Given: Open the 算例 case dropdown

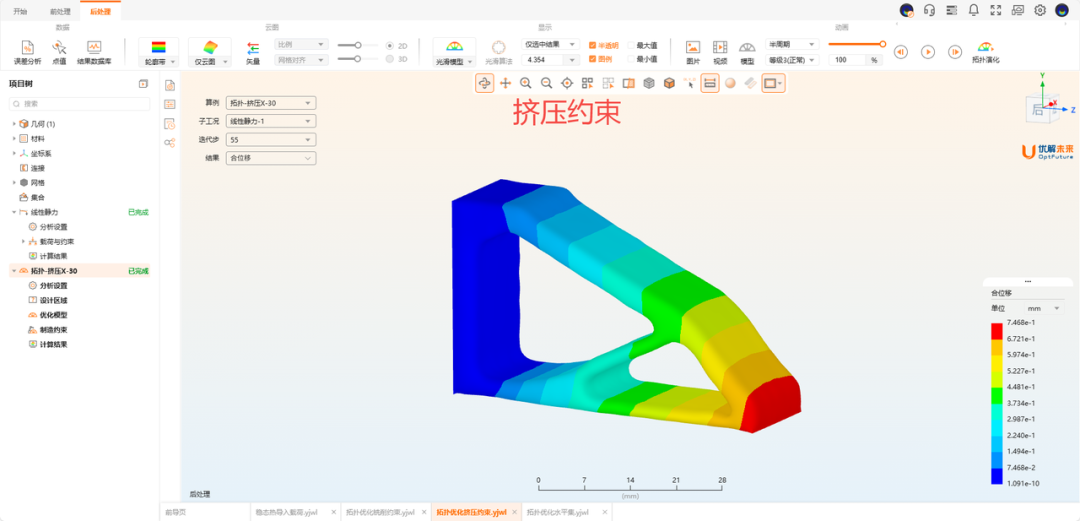Looking at the screenshot, I should 271,102.
